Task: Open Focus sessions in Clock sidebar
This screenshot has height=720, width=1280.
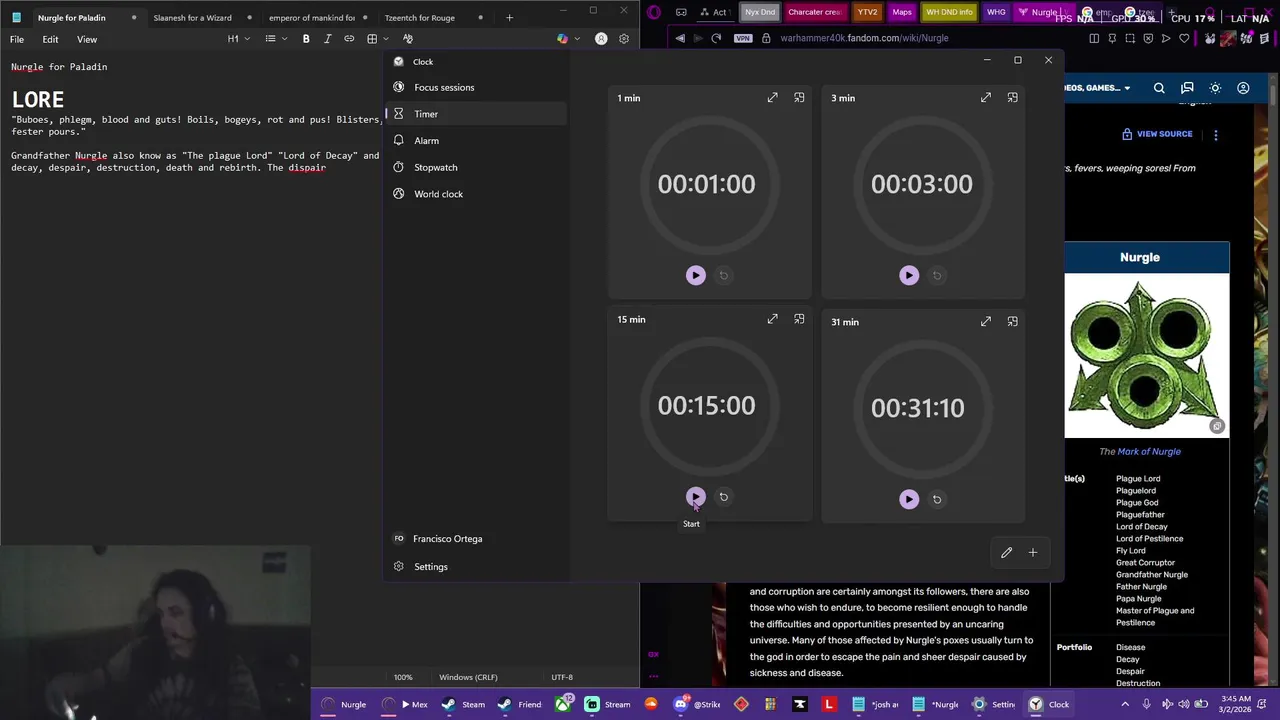Action: point(478,87)
